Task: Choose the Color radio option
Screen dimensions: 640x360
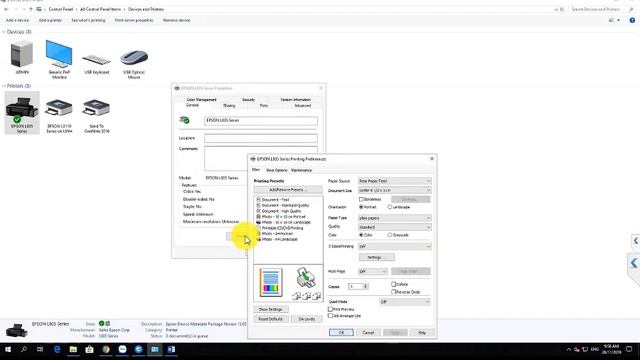Action: [361, 235]
